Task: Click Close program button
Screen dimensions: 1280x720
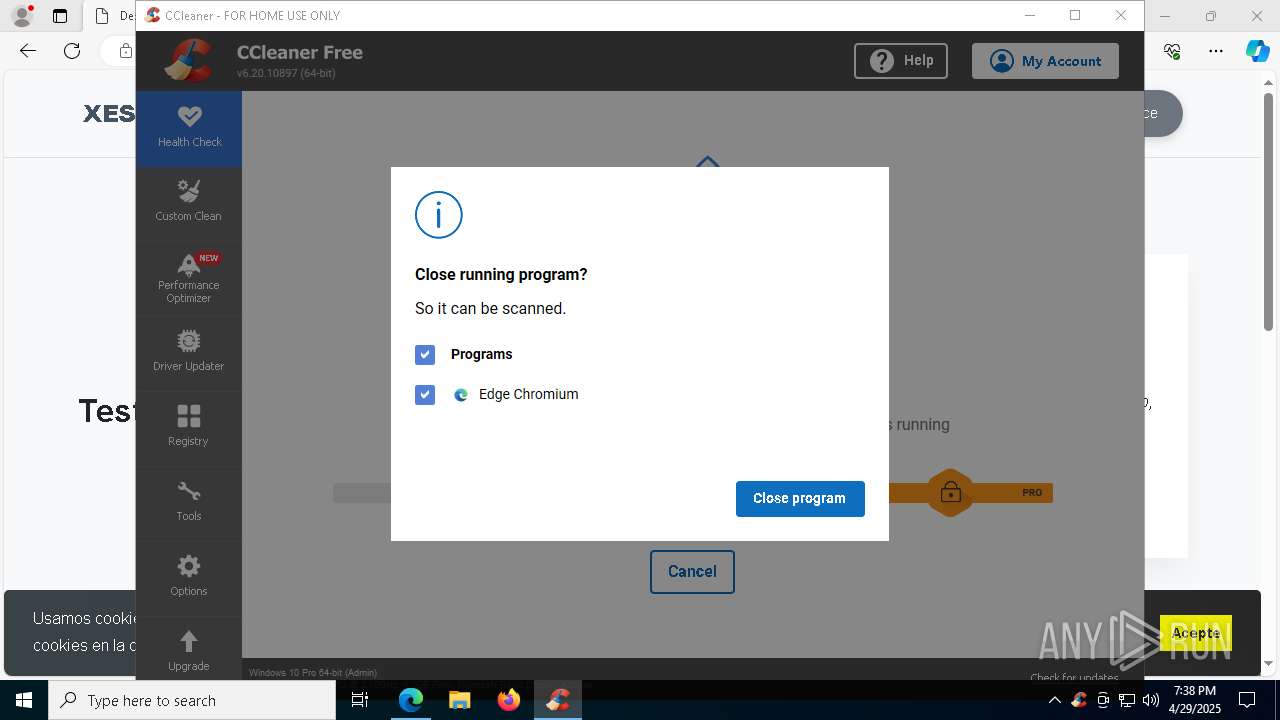Action: [800, 499]
